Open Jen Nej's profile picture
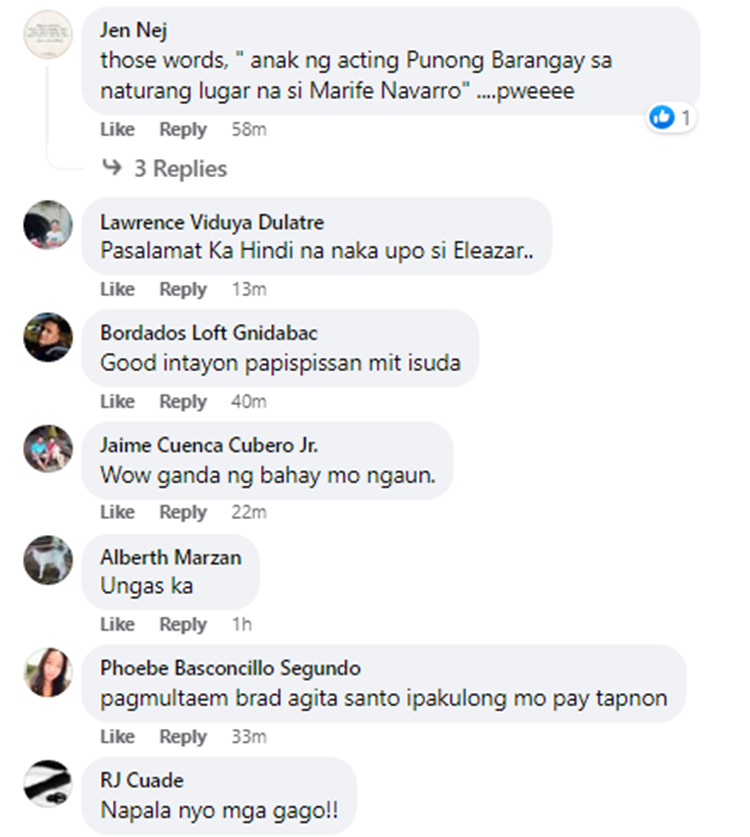The width and height of the screenshot is (750, 837). (x=48, y=35)
